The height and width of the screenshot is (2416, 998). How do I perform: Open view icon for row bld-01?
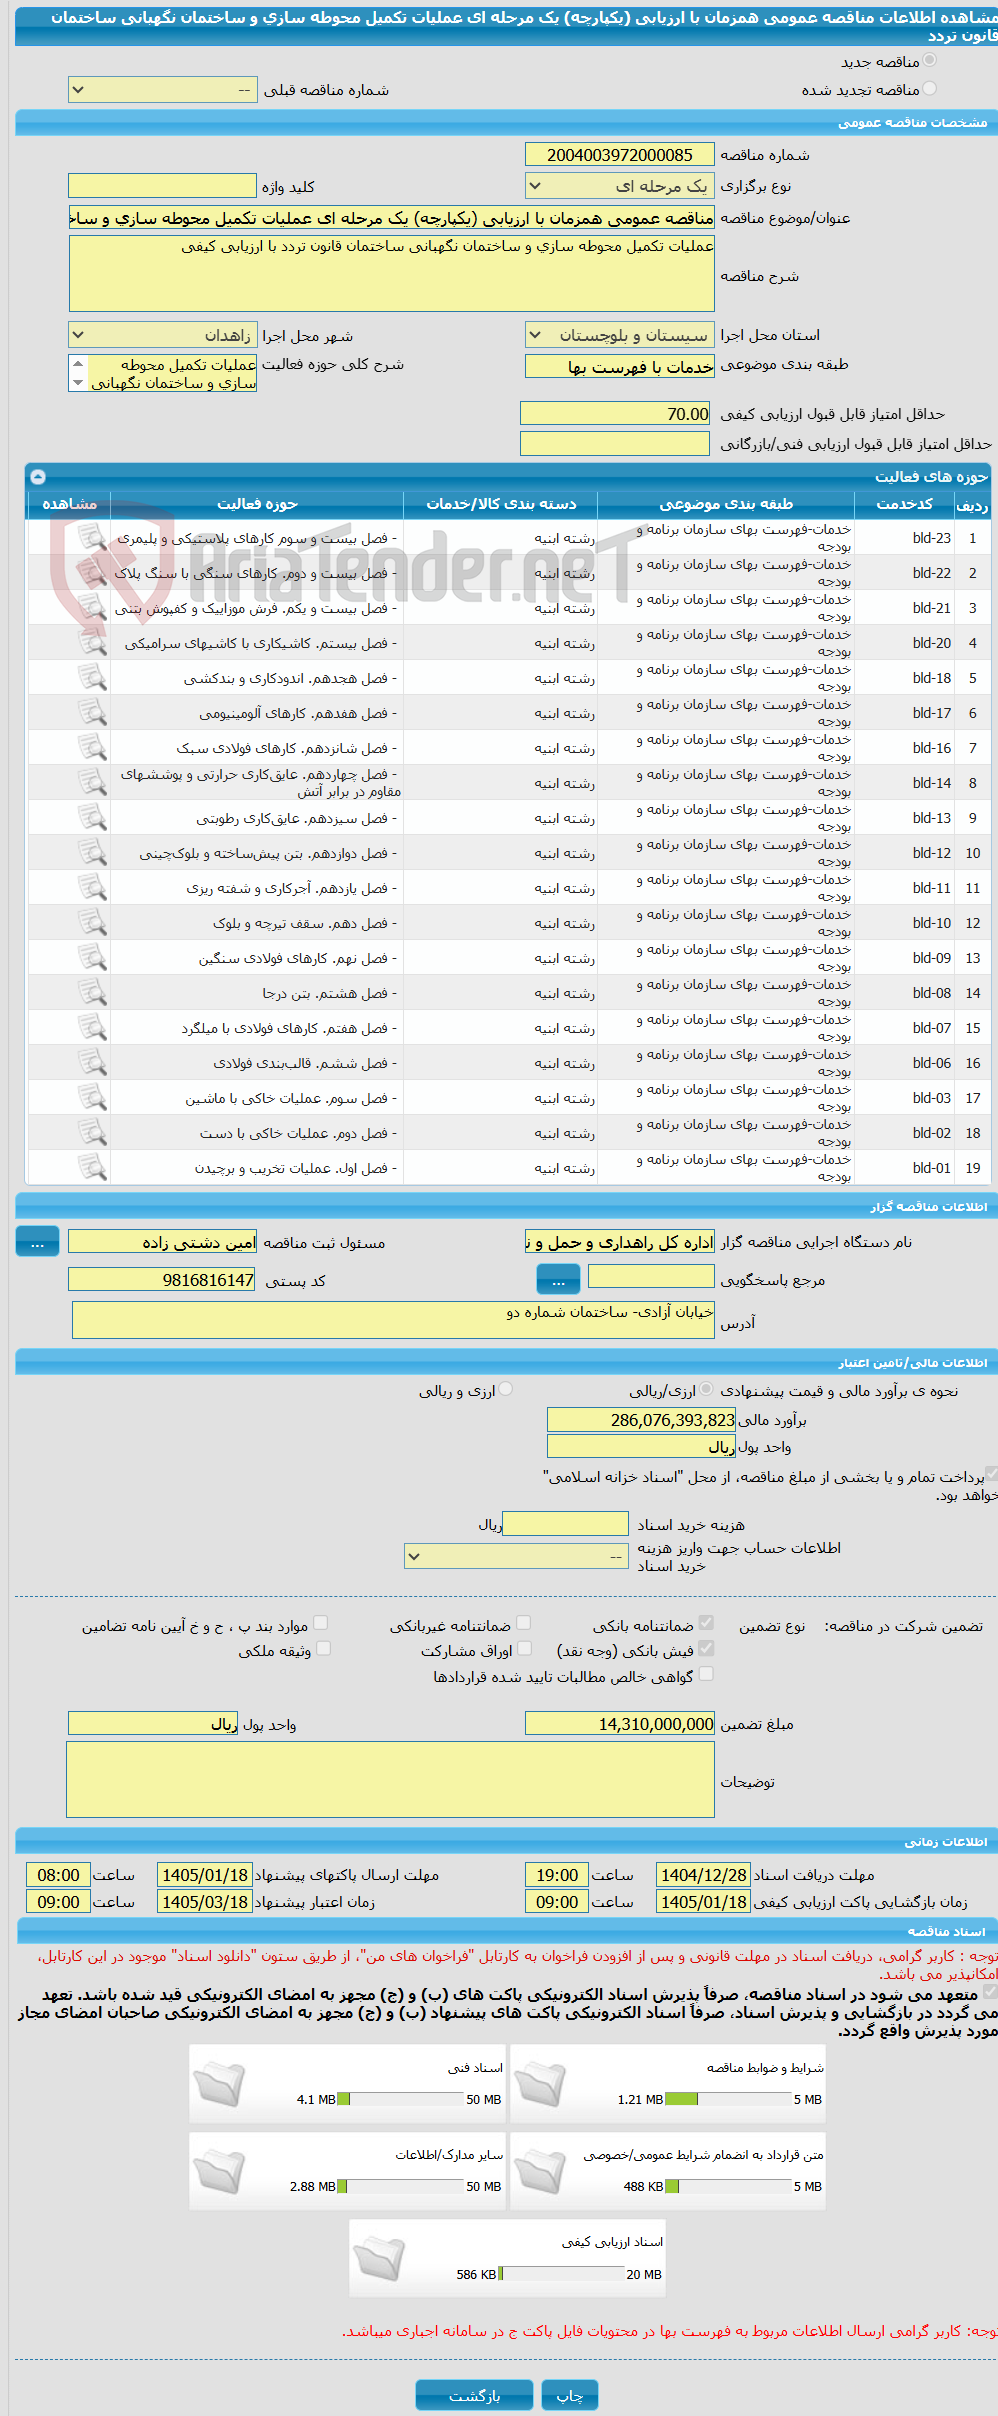coord(92,1168)
